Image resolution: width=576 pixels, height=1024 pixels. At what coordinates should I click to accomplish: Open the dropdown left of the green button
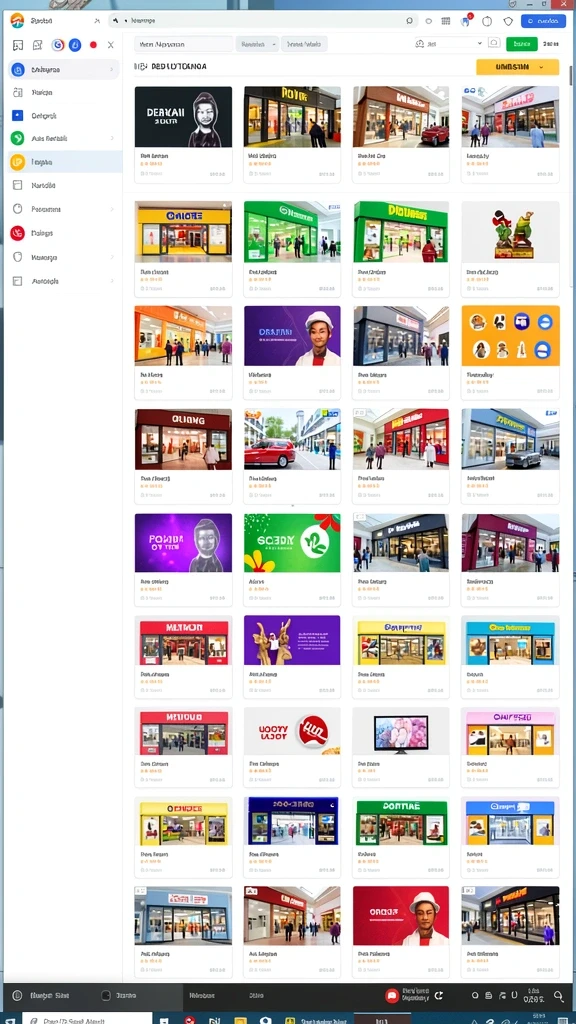(449, 44)
